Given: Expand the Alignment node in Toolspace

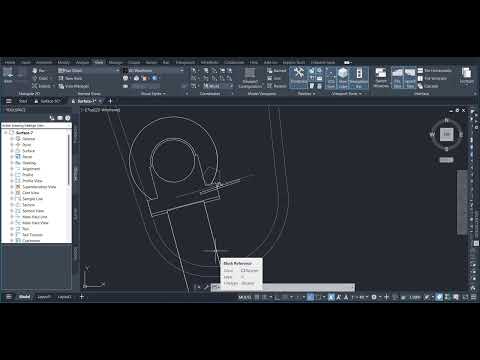Looking at the screenshot, I should (x=12, y=169).
